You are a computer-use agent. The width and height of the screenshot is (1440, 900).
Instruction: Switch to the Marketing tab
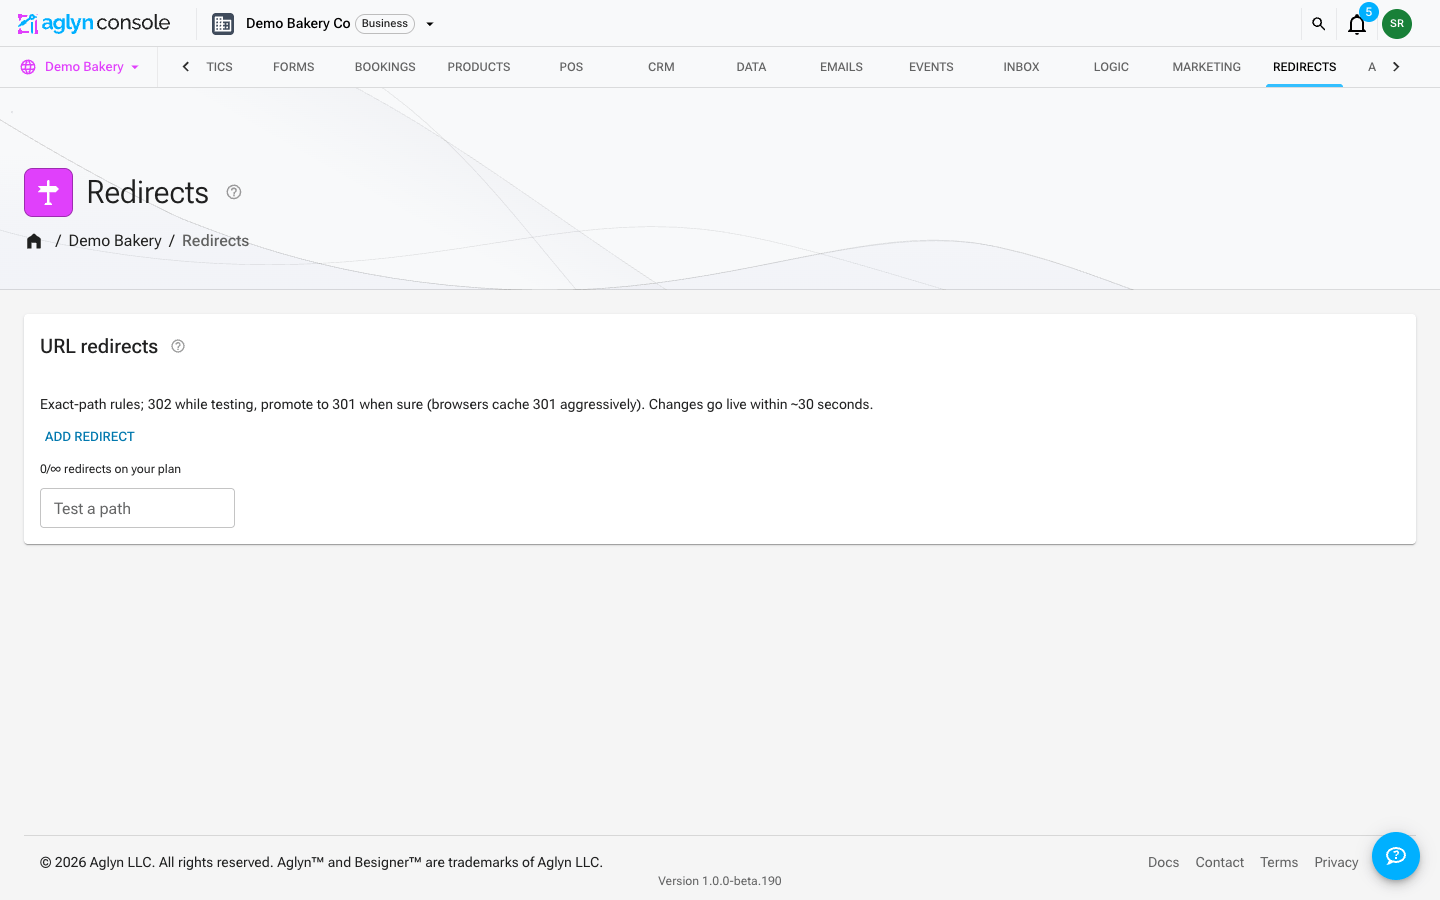tap(1206, 67)
